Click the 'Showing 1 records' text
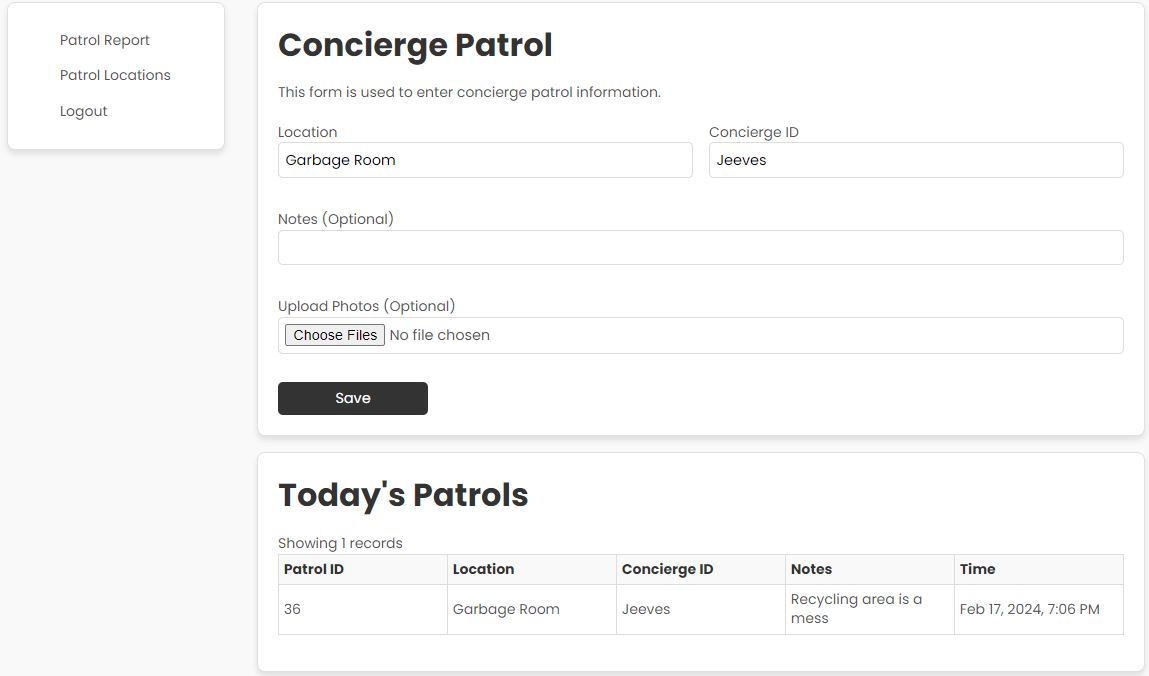 coord(340,543)
